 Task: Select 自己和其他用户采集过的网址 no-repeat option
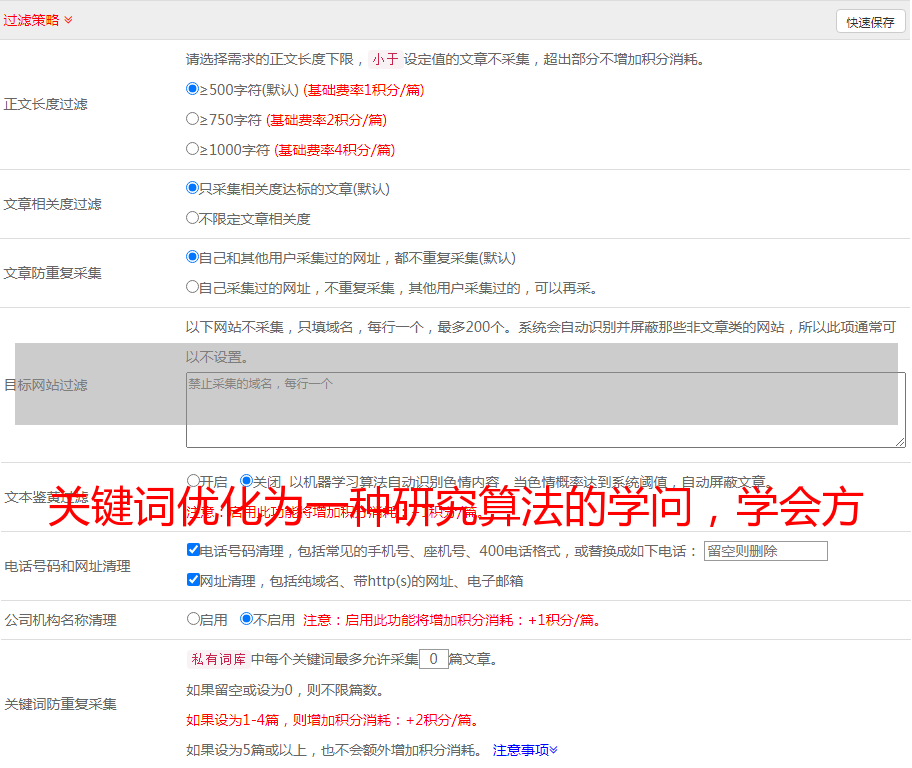point(193,257)
